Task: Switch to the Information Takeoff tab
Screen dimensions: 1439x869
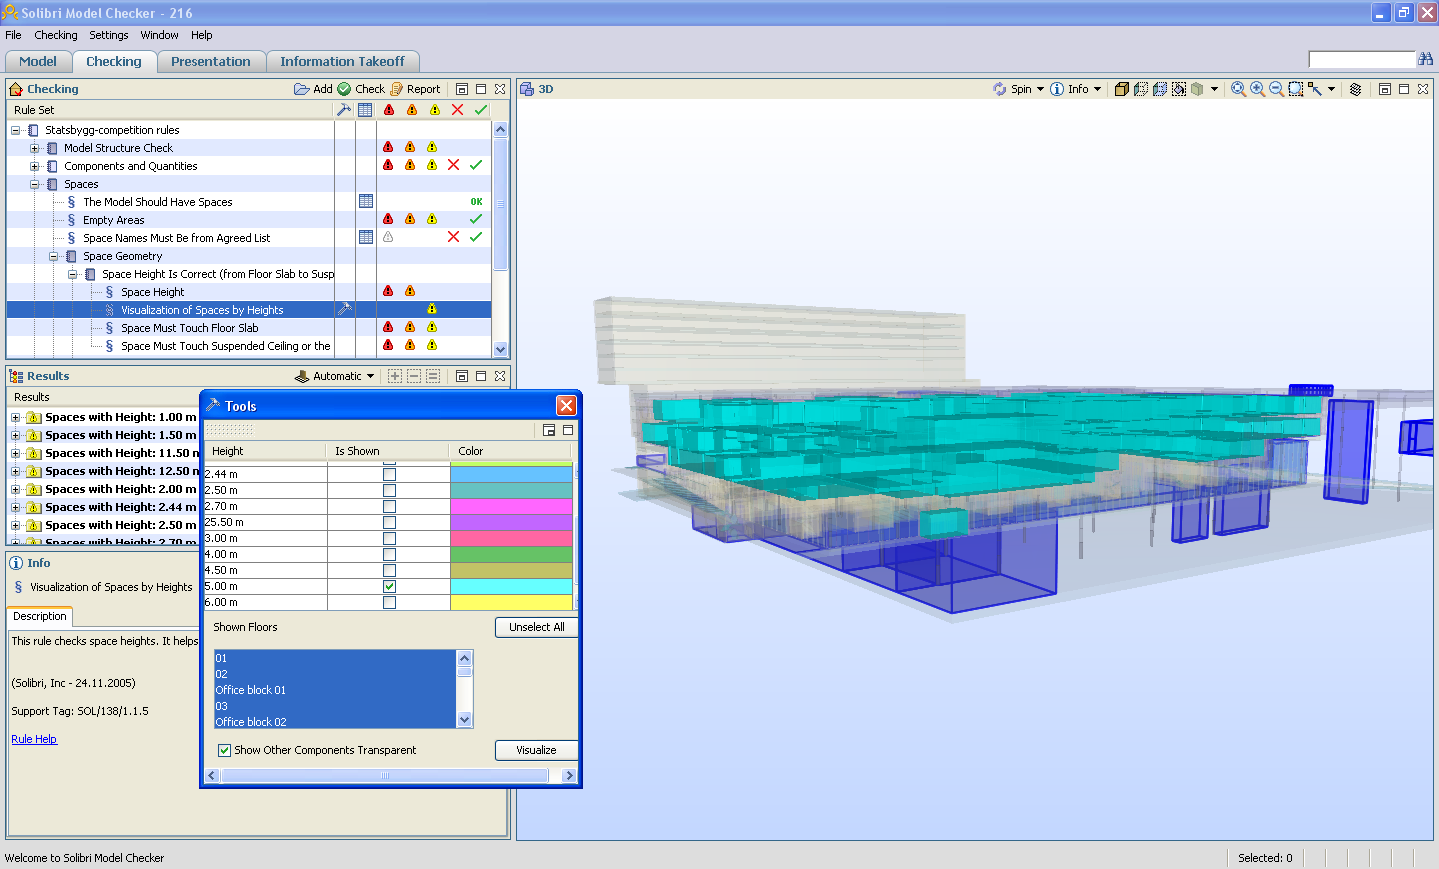Action: click(x=342, y=61)
